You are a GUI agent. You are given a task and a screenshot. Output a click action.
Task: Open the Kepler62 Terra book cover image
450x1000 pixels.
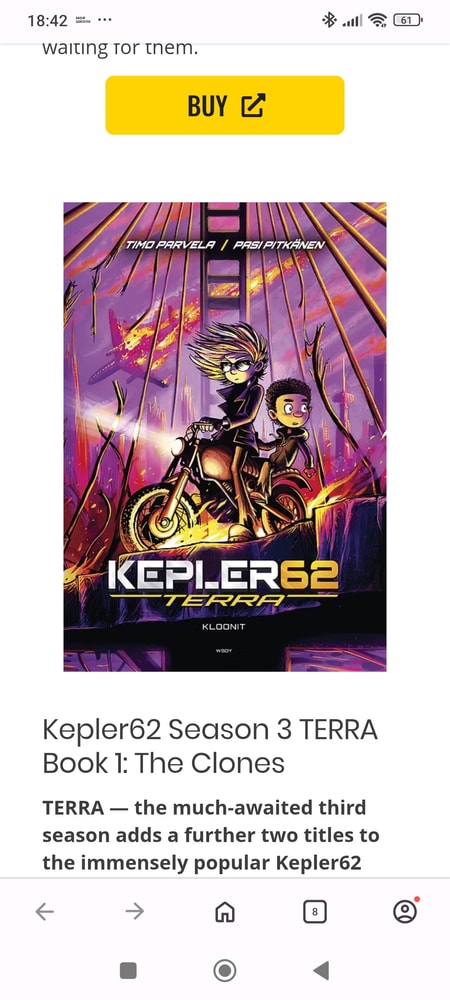point(224,437)
